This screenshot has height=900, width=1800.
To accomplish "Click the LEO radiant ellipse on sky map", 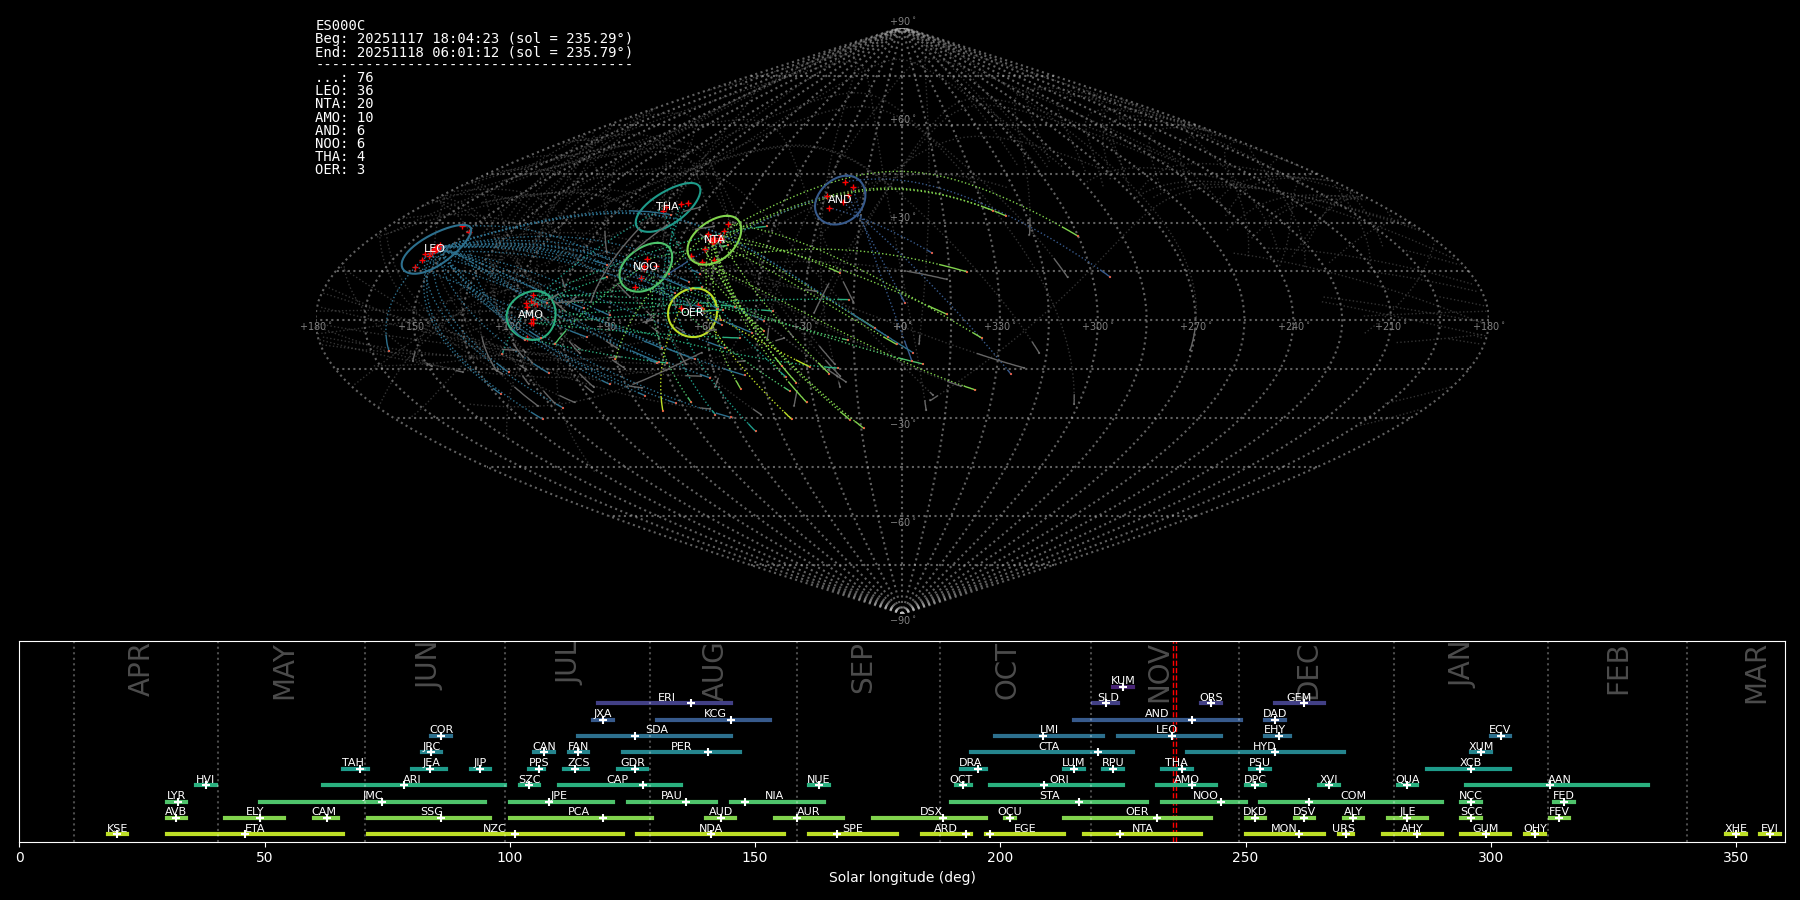I will tap(435, 249).
